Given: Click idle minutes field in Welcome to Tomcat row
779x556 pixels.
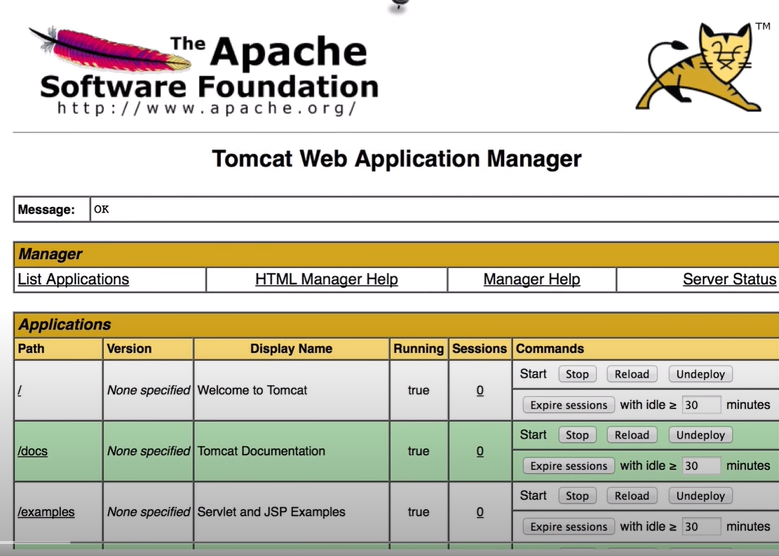Looking at the screenshot, I should pos(701,405).
